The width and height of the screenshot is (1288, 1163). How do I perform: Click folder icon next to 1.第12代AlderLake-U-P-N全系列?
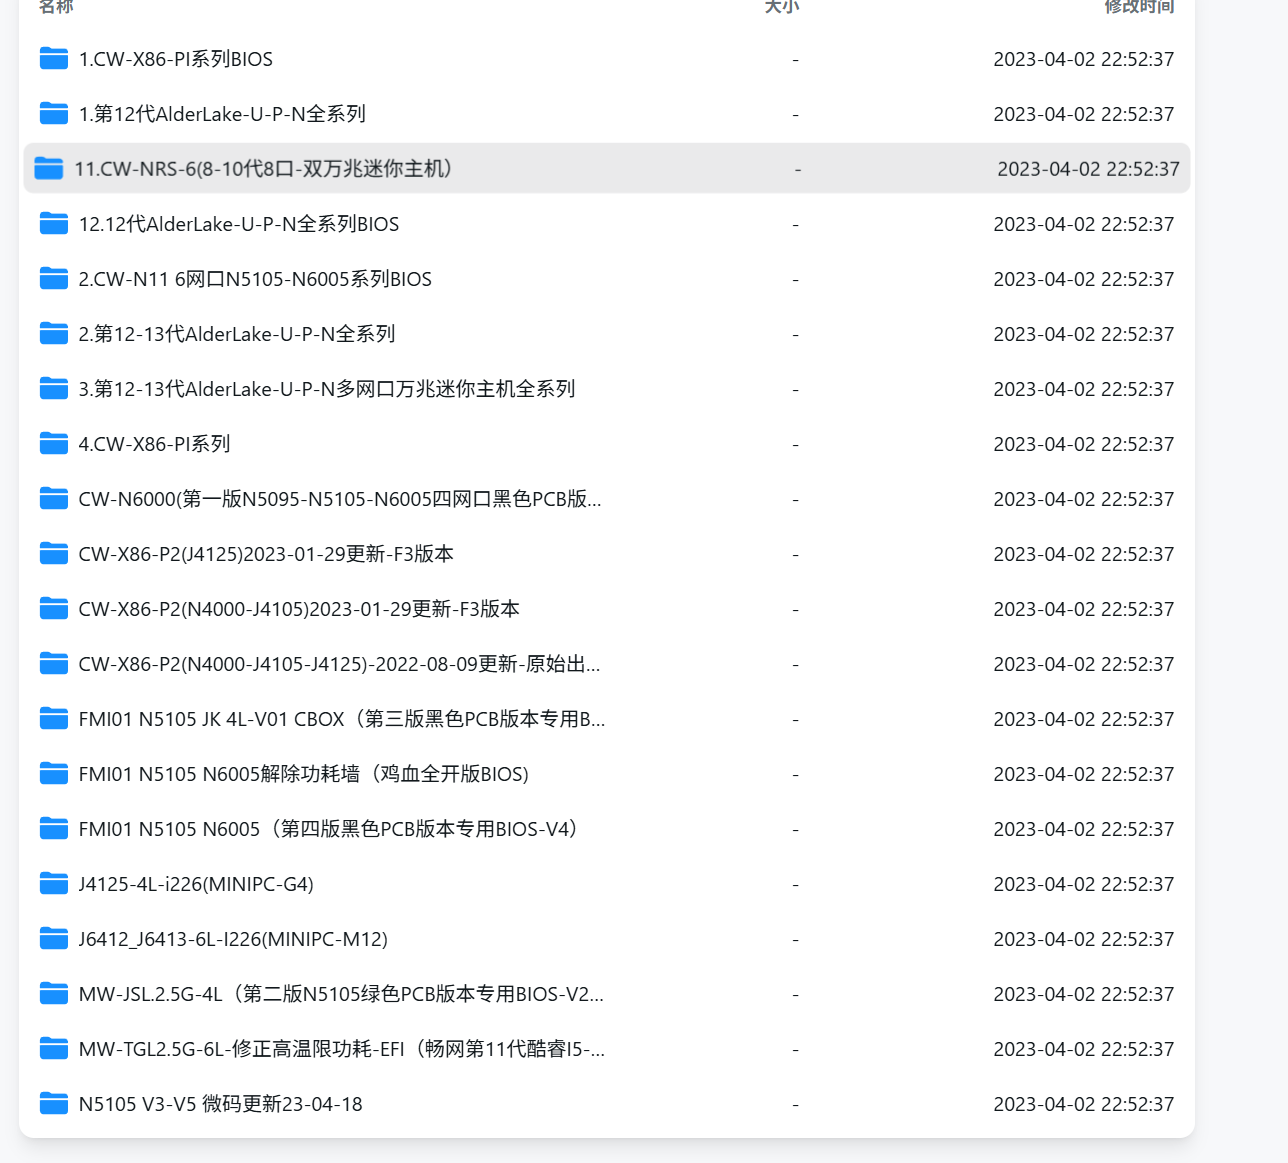pos(54,114)
